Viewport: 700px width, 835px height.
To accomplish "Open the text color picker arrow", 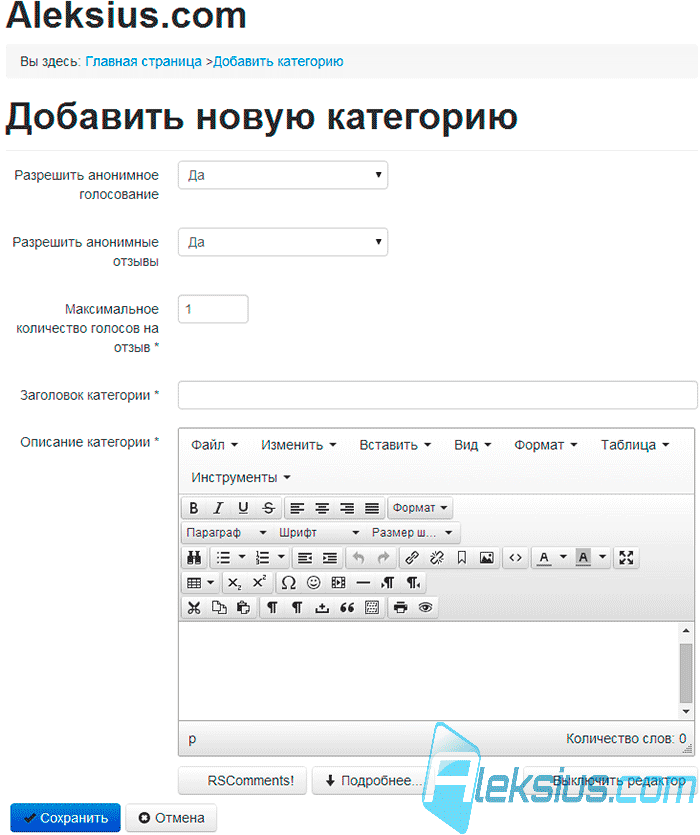I will click(563, 558).
